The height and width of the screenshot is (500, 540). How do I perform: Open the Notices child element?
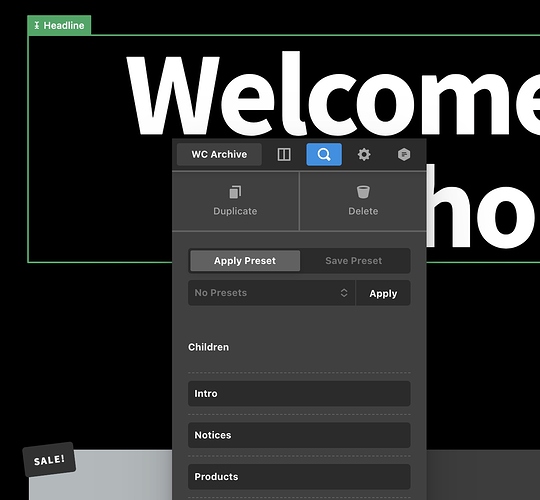[x=299, y=435]
